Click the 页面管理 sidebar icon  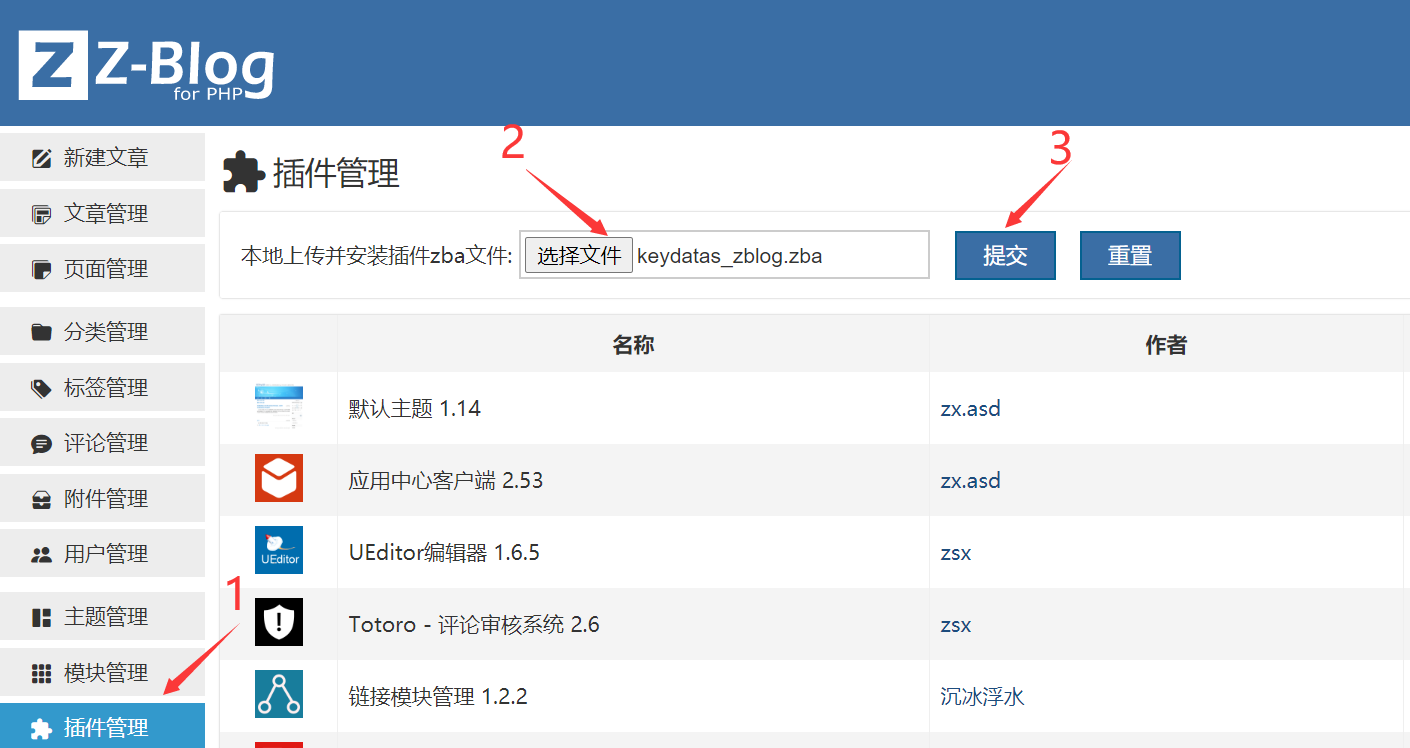coord(41,269)
